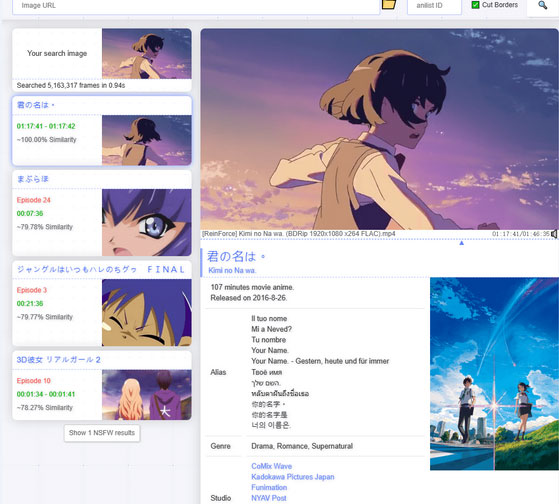Click the 00:07:36 timestamp text
Screen dimensions: 559x504
pos(30,214)
